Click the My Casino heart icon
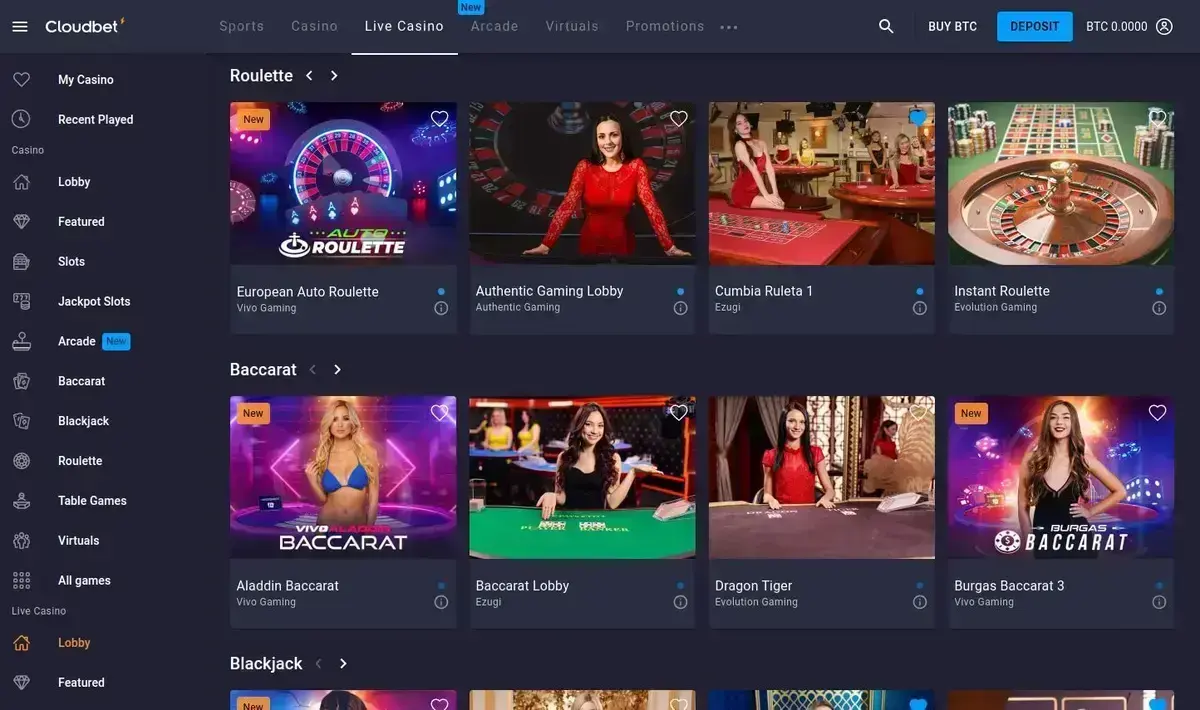 pyautogui.click(x=21, y=79)
